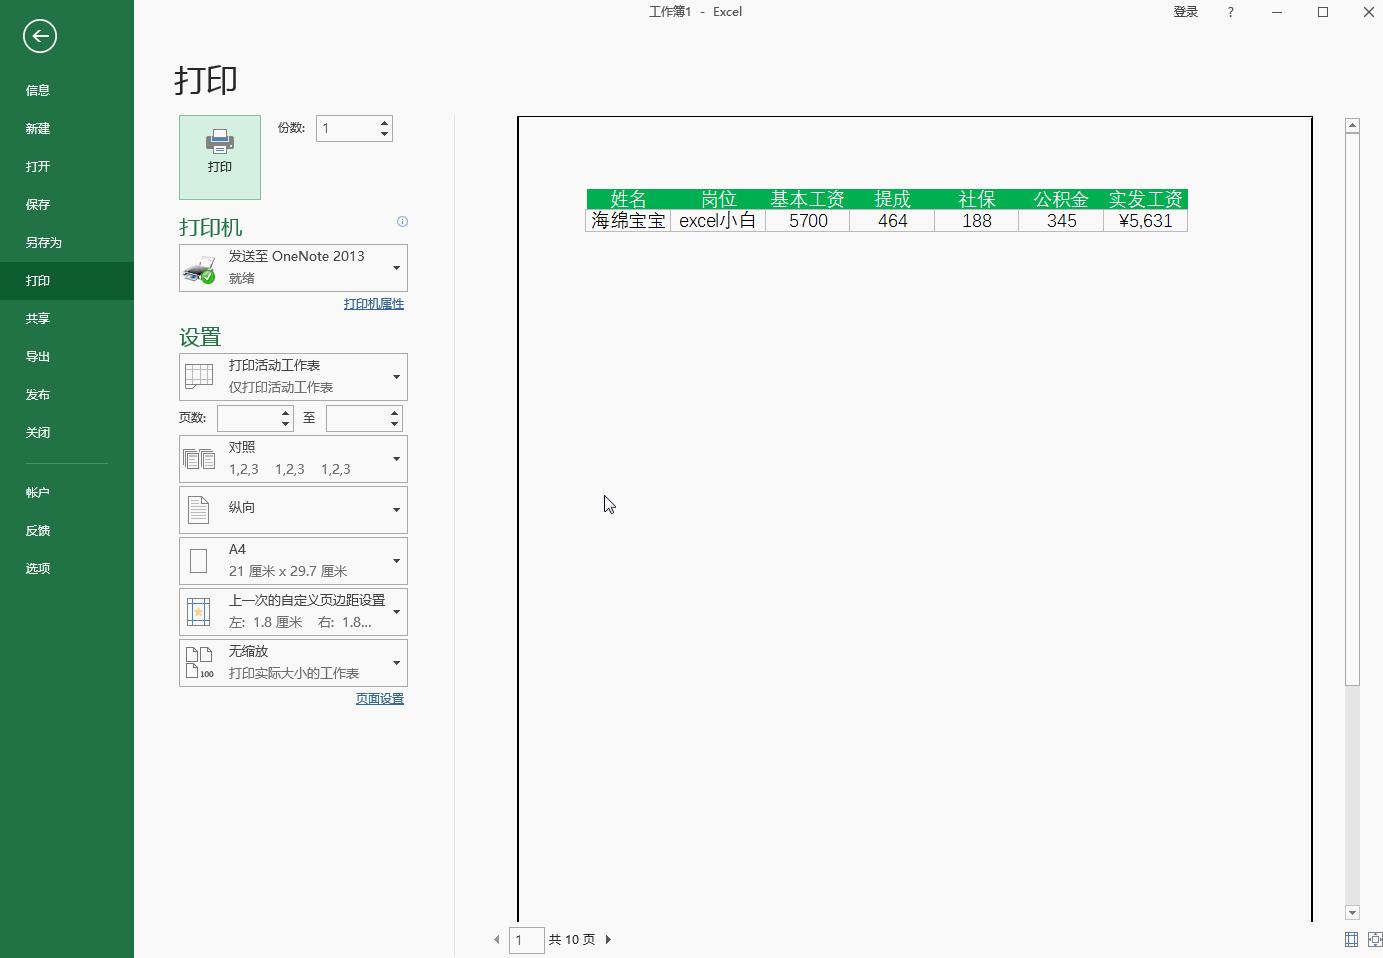Open 反馈 in the sidebar
Screen dimensions: 1383x958
point(67,531)
